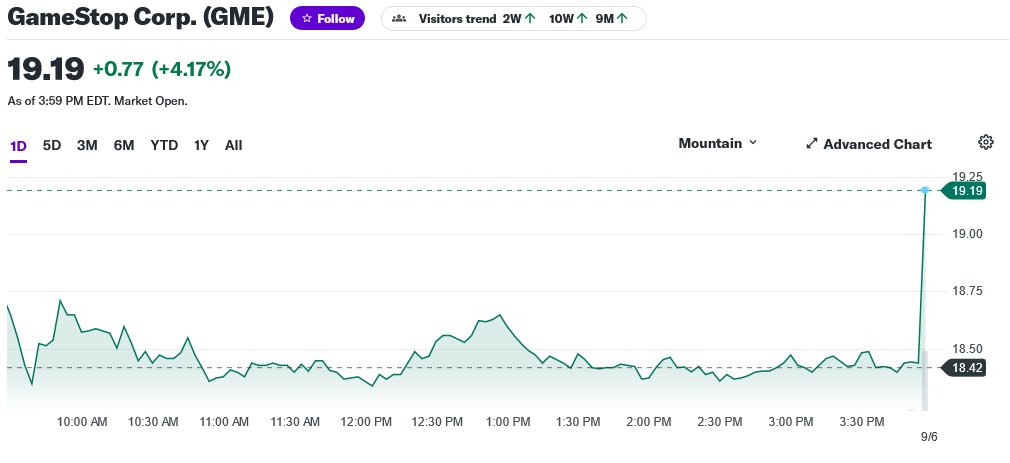The width and height of the screenshot is (1010, 463).
Task: Click the 2W visitors trend indicator
Action: click(x=519, y=19)
